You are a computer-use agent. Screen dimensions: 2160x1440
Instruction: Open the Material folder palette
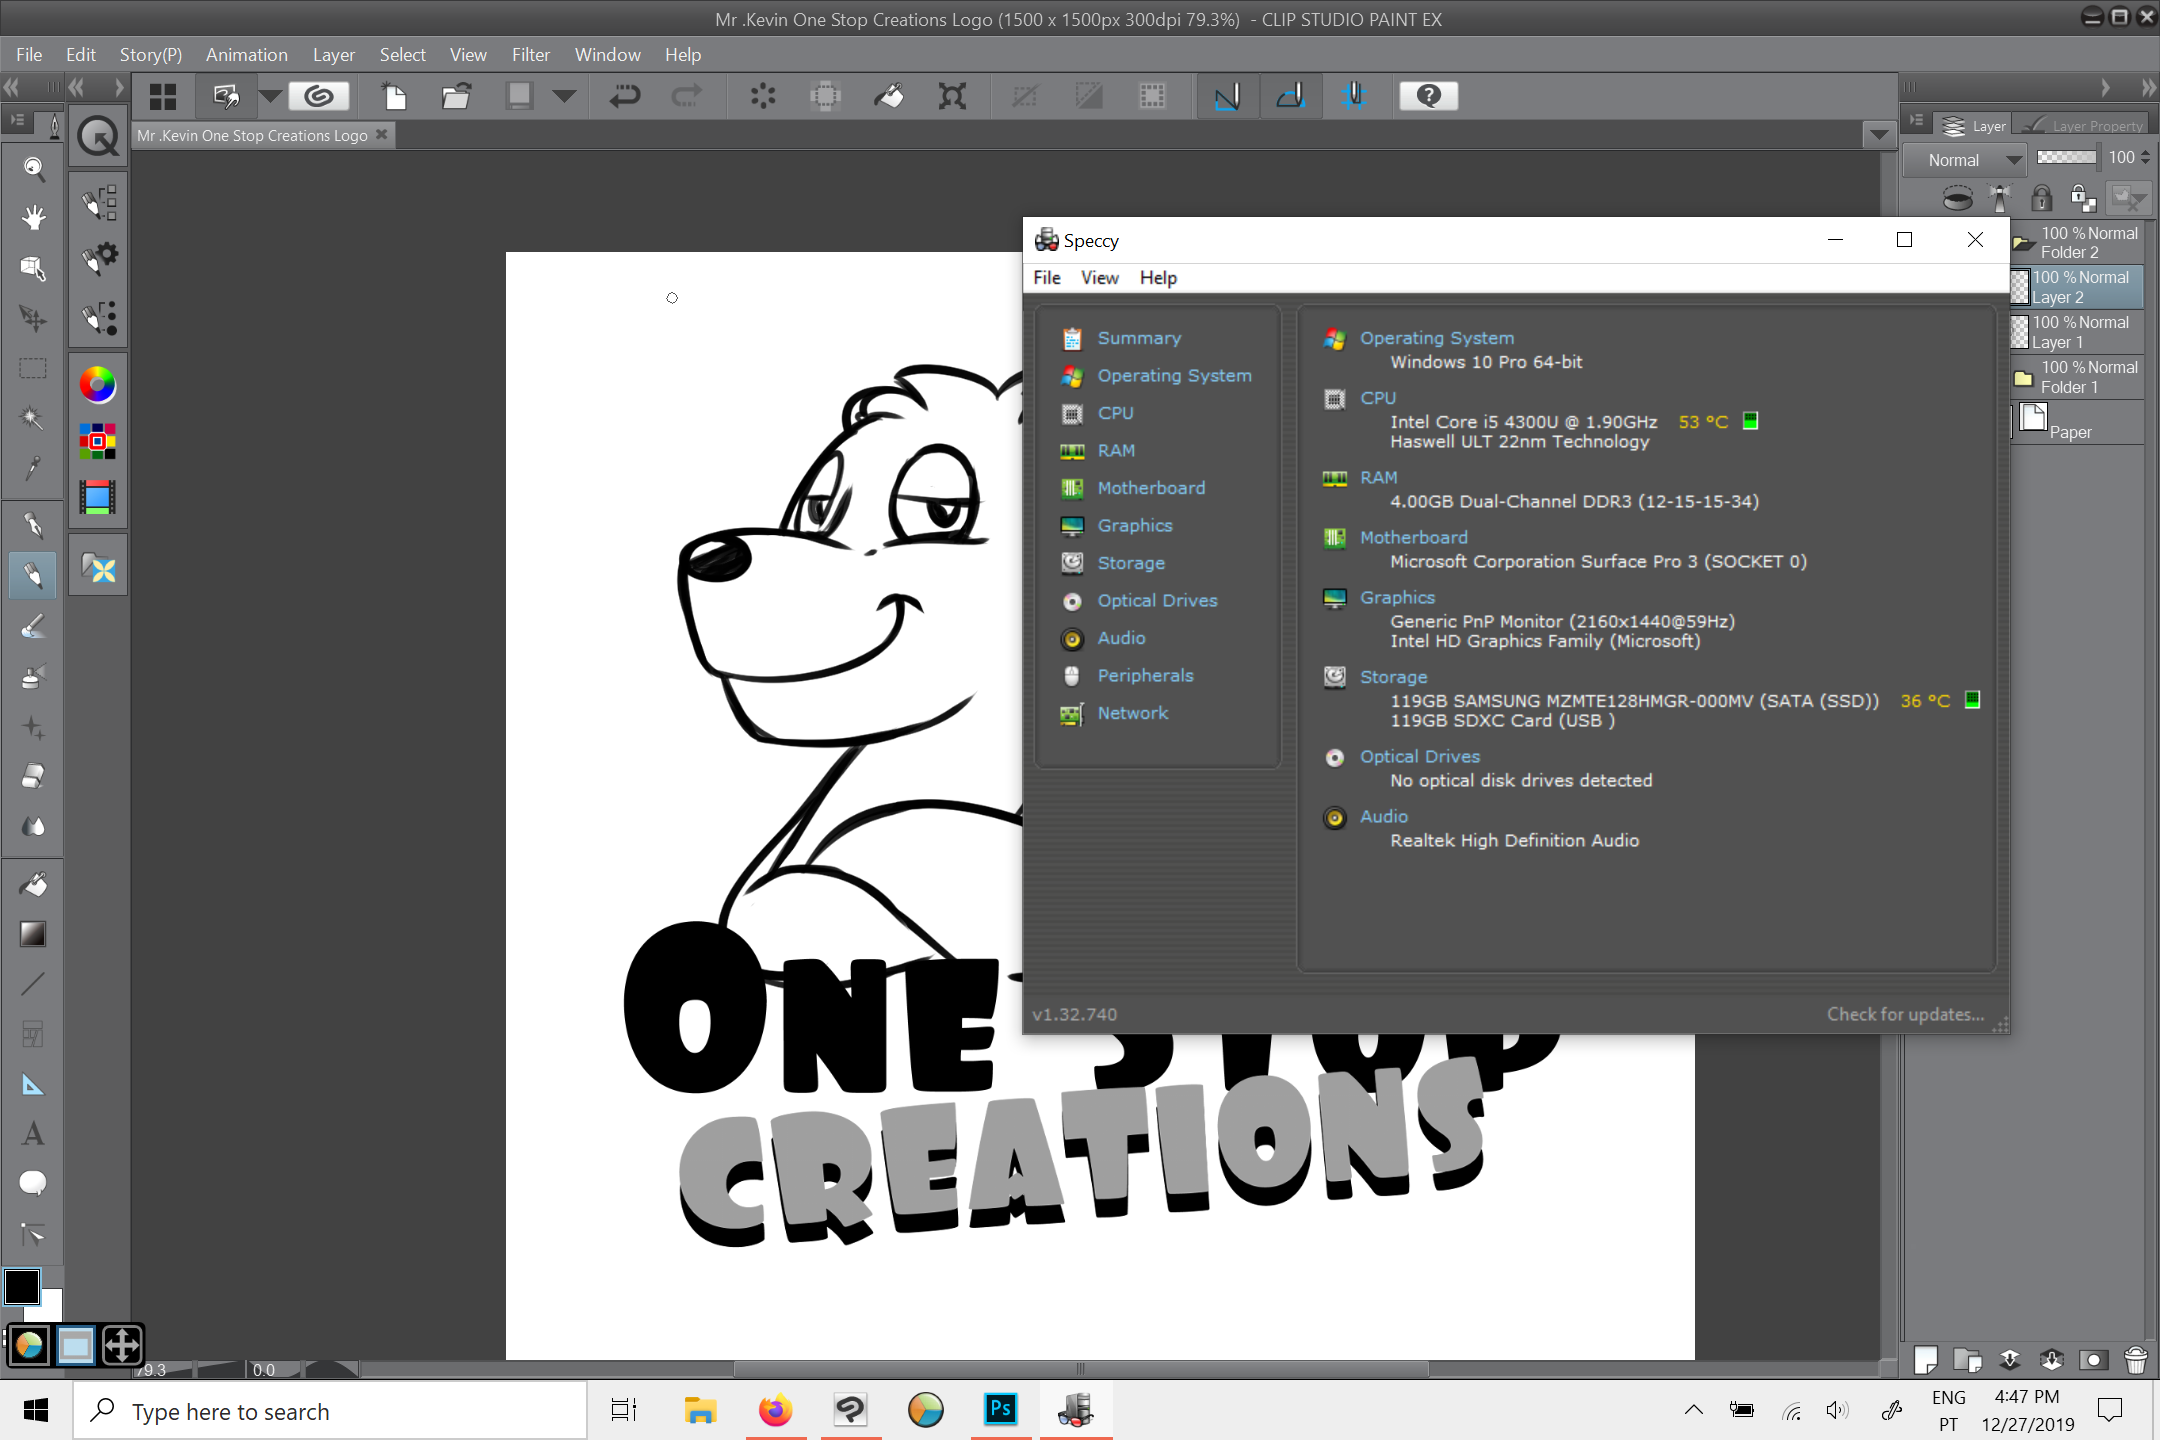(x=98, y=569)
